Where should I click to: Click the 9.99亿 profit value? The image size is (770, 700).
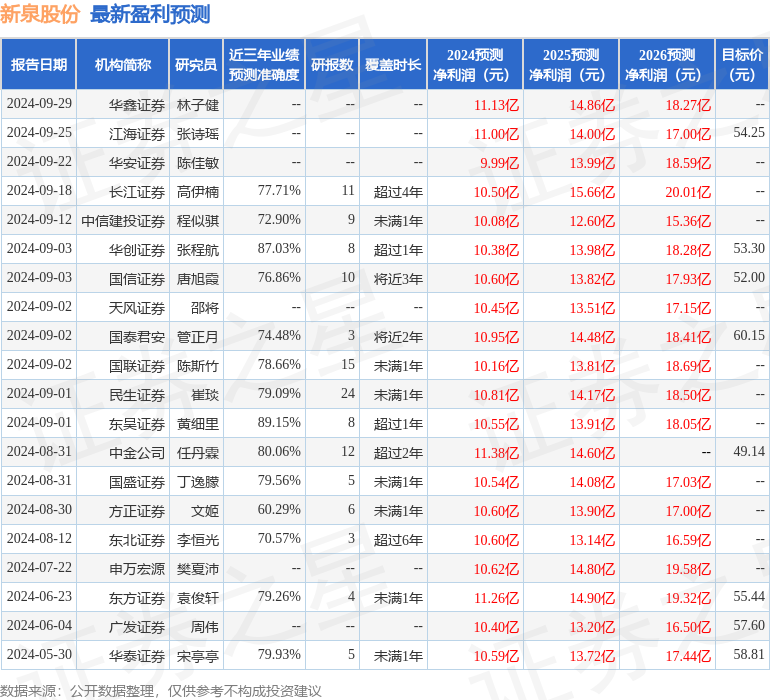coord(499,163)
